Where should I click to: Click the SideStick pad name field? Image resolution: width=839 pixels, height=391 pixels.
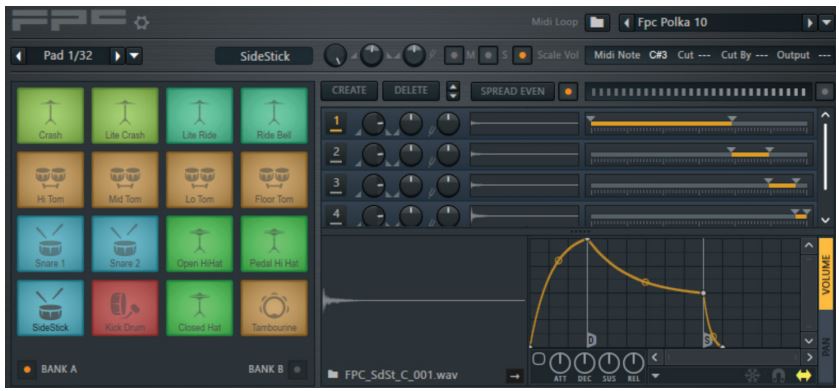(x=264, y=56)
